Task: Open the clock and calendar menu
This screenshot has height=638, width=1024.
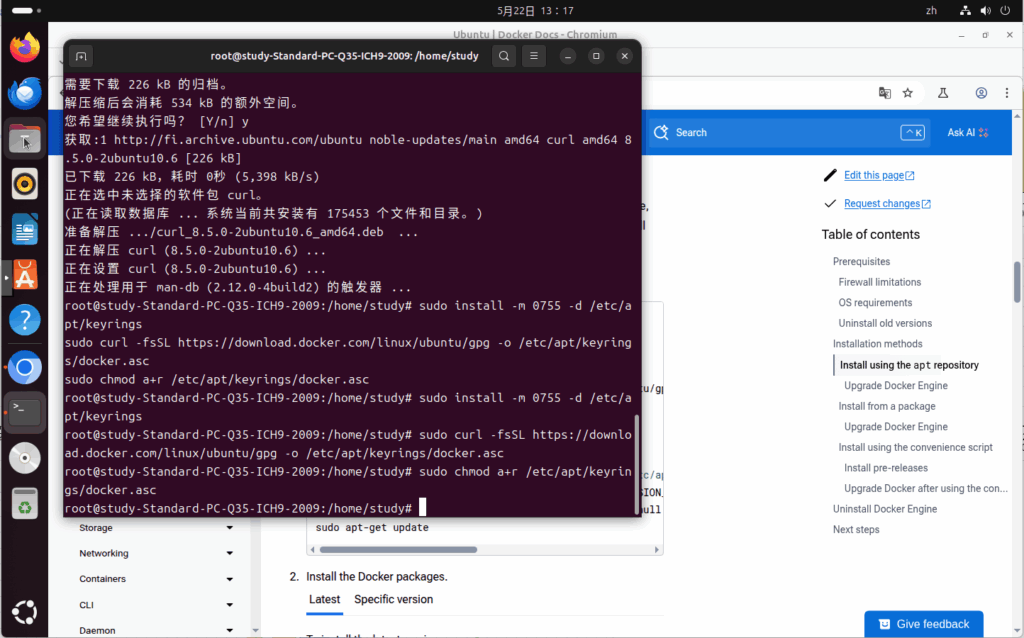Action: click(x=535, y=10)
